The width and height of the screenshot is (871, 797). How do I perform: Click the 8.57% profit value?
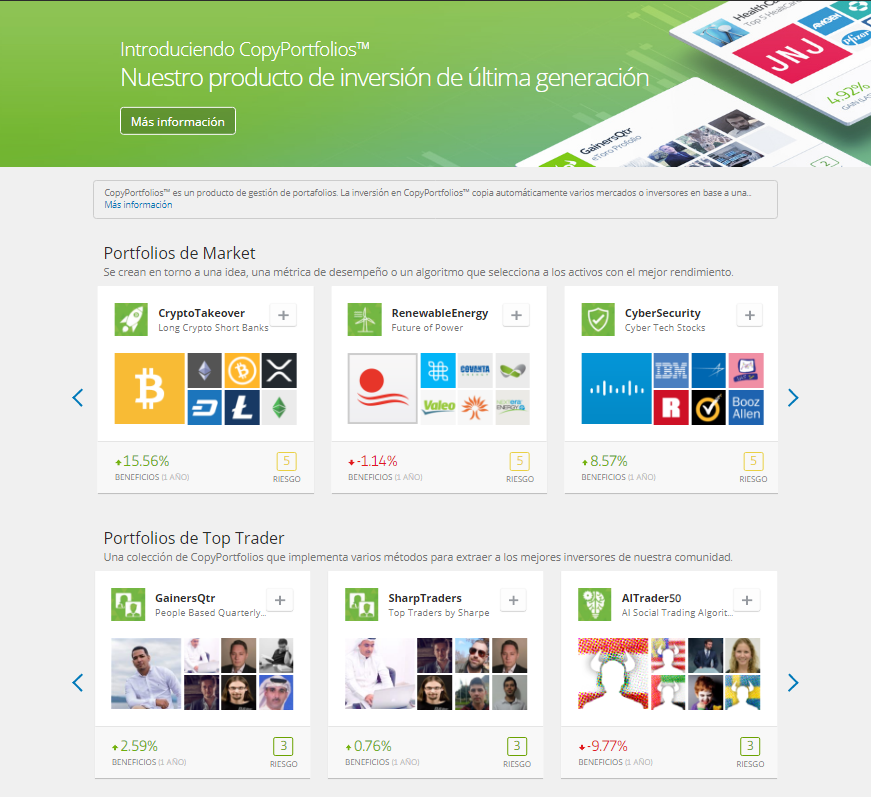click(x=608, y=461)
